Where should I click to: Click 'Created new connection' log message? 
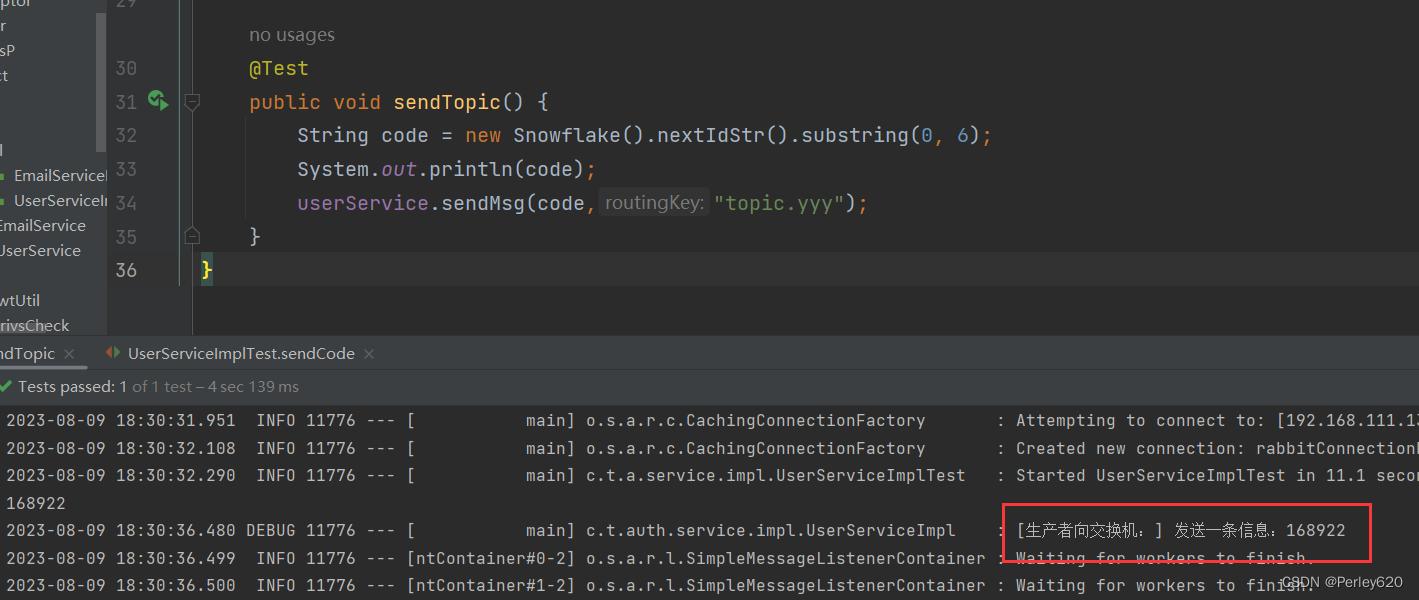click(1217, 448)
